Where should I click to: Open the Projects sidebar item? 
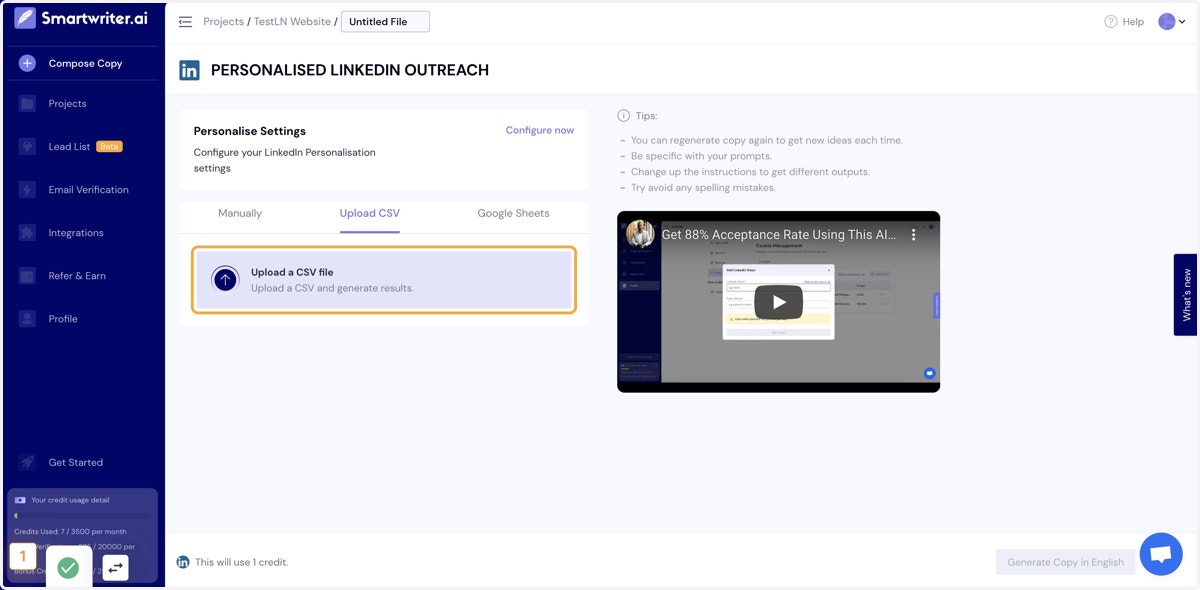coord(67,104)
